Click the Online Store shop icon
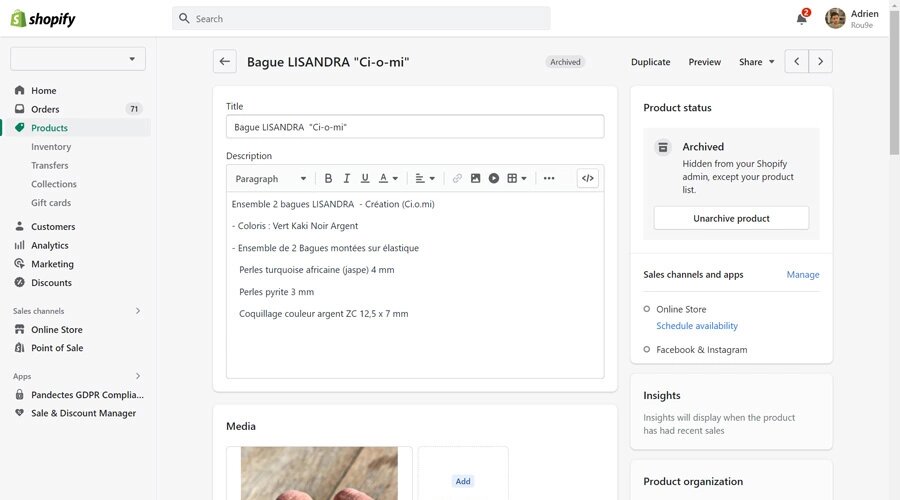This screenshot has height=500, width=900. tap(20, 329)
